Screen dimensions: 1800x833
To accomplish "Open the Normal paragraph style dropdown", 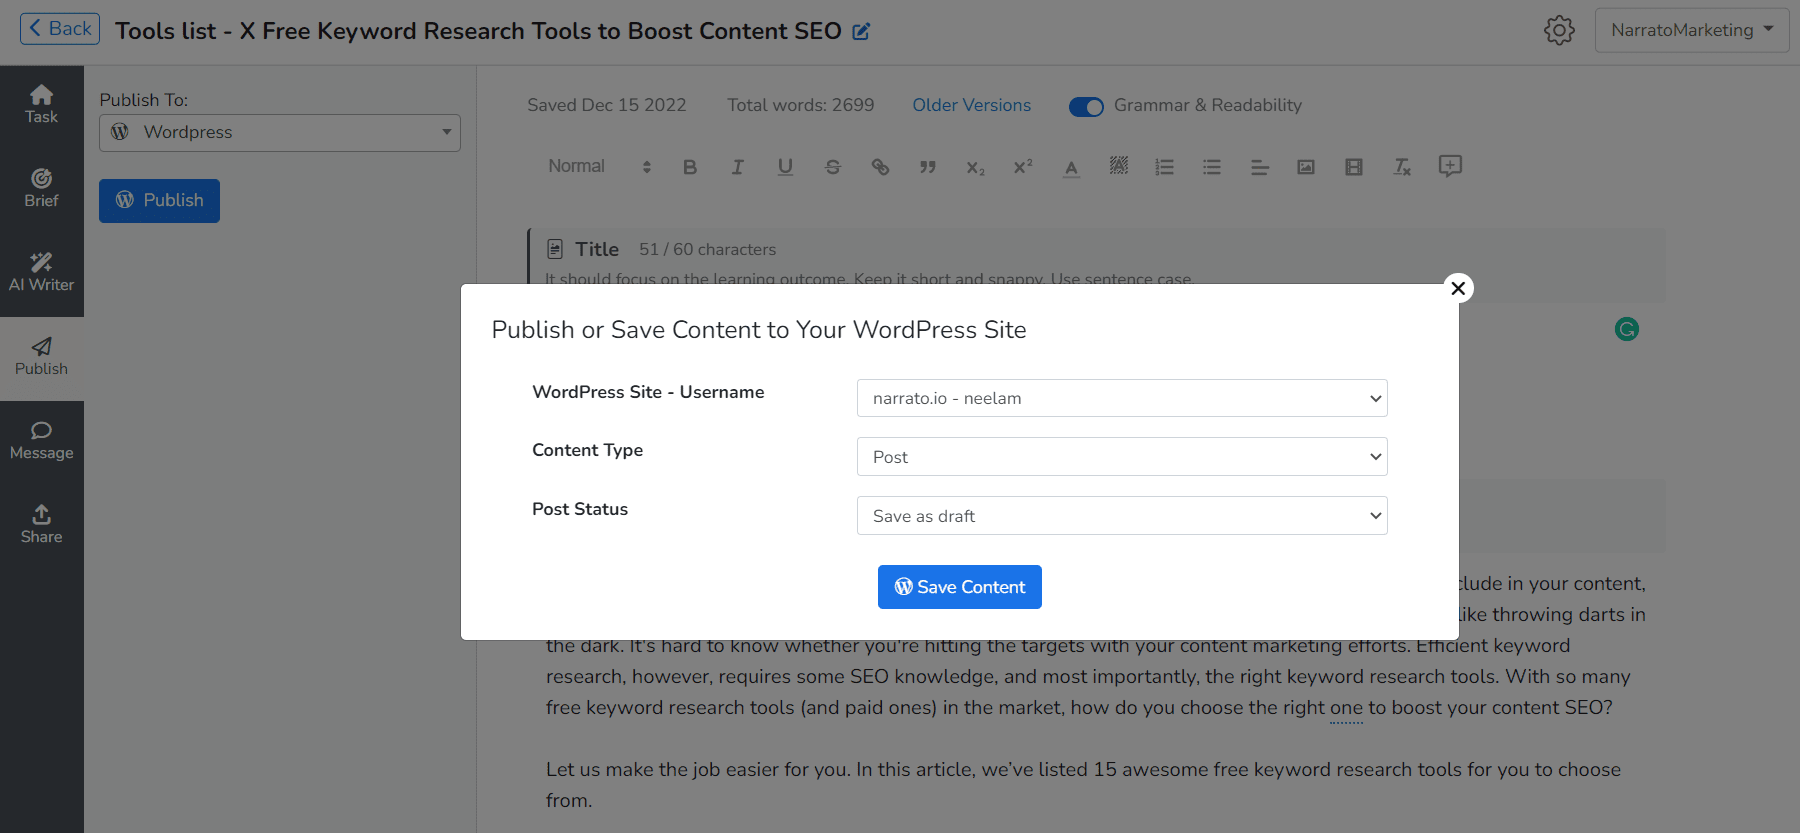I will (600, 167).
